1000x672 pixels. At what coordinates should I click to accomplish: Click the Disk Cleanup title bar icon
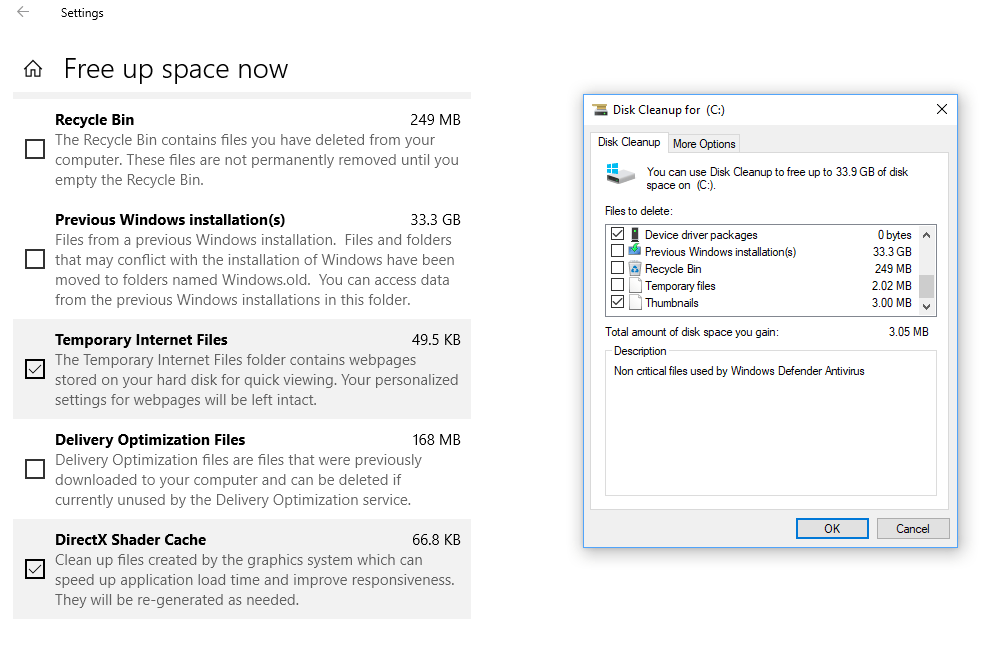point(600,110)
